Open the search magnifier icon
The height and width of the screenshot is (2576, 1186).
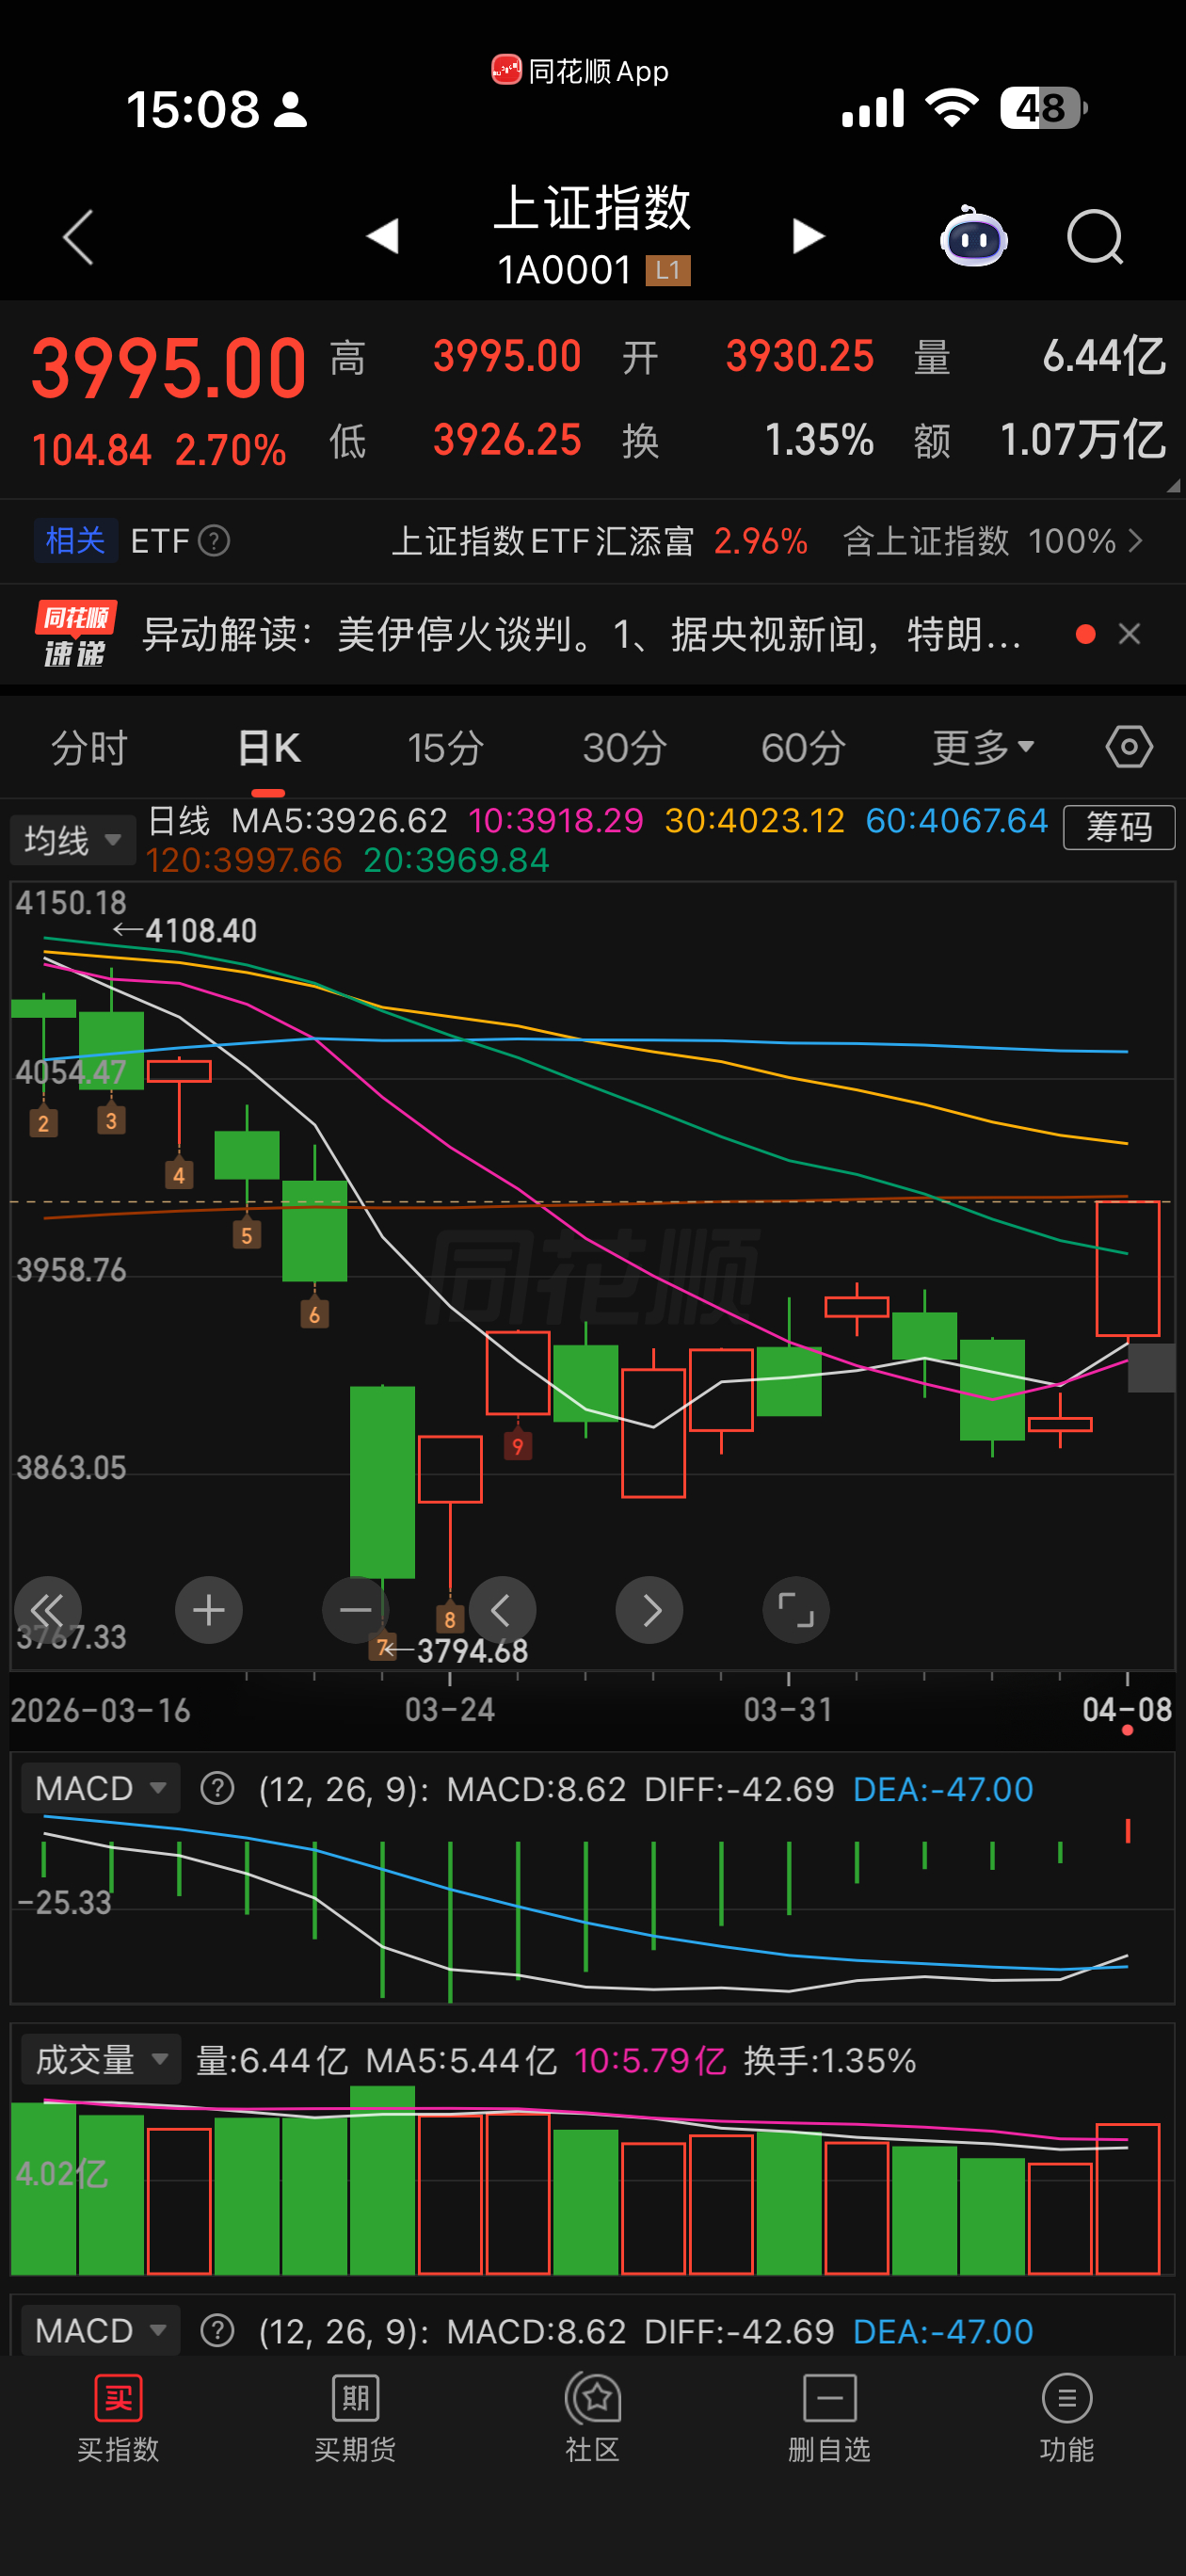pos(1095,237)
